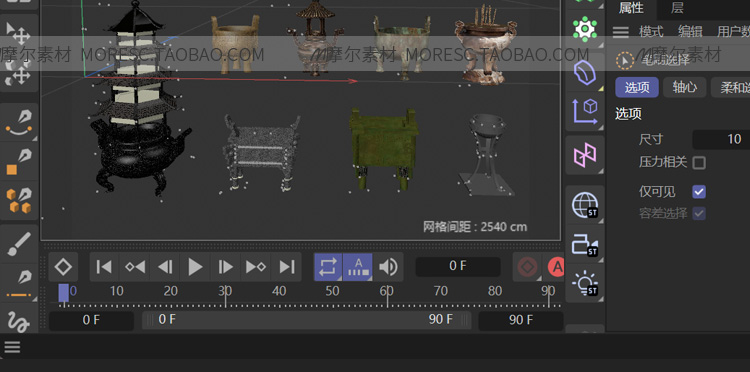Viewport: 750px width, 372px height.
Task: Jump to next keyframe
Action: [256, 267]
